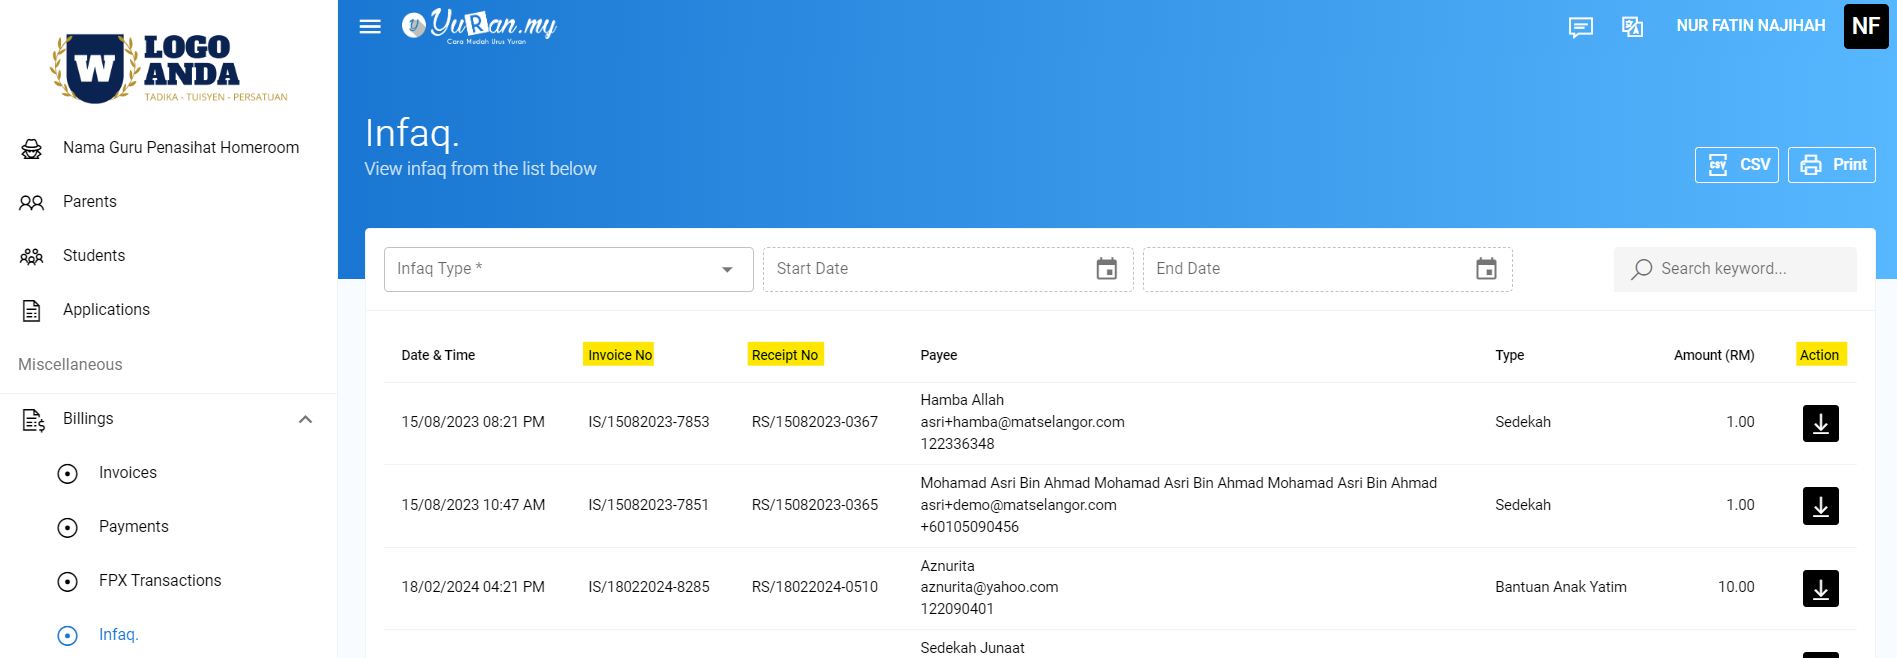This screenshot has height=658, width=1897.
Task: Click the FPX Transactions bullet icon
Action: click(x=68, y=582)
